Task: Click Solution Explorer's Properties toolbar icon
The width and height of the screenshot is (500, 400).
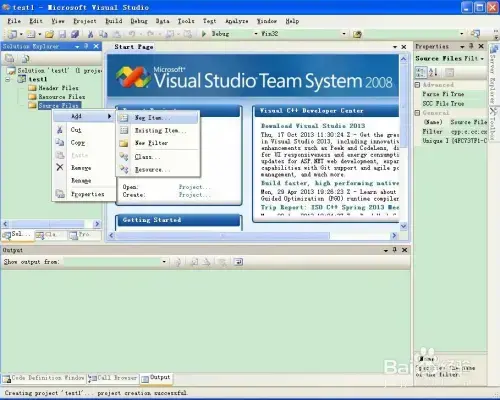Action: pos(10,59)
